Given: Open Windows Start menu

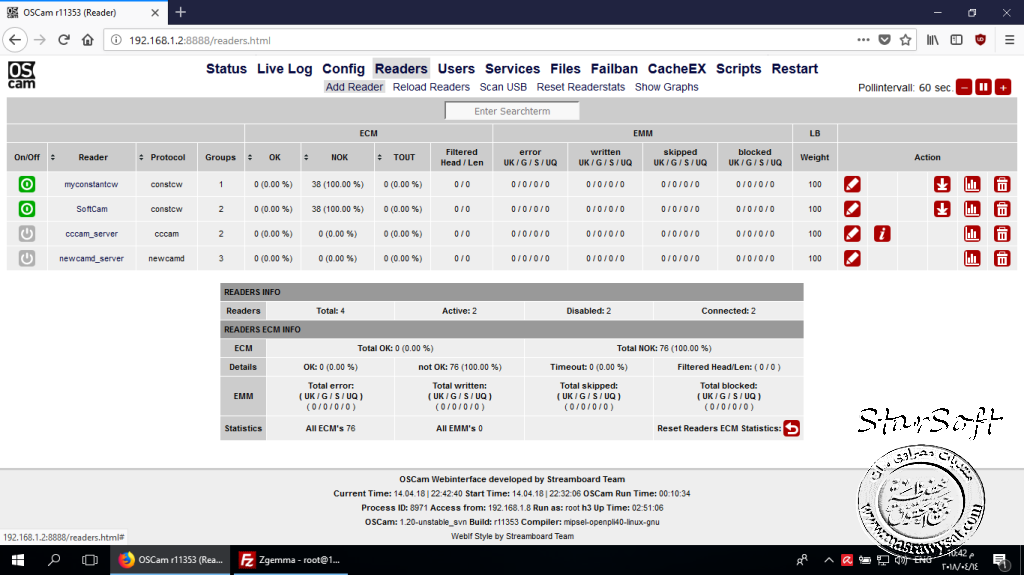Looking at the screenshot, I should (18, 560).
